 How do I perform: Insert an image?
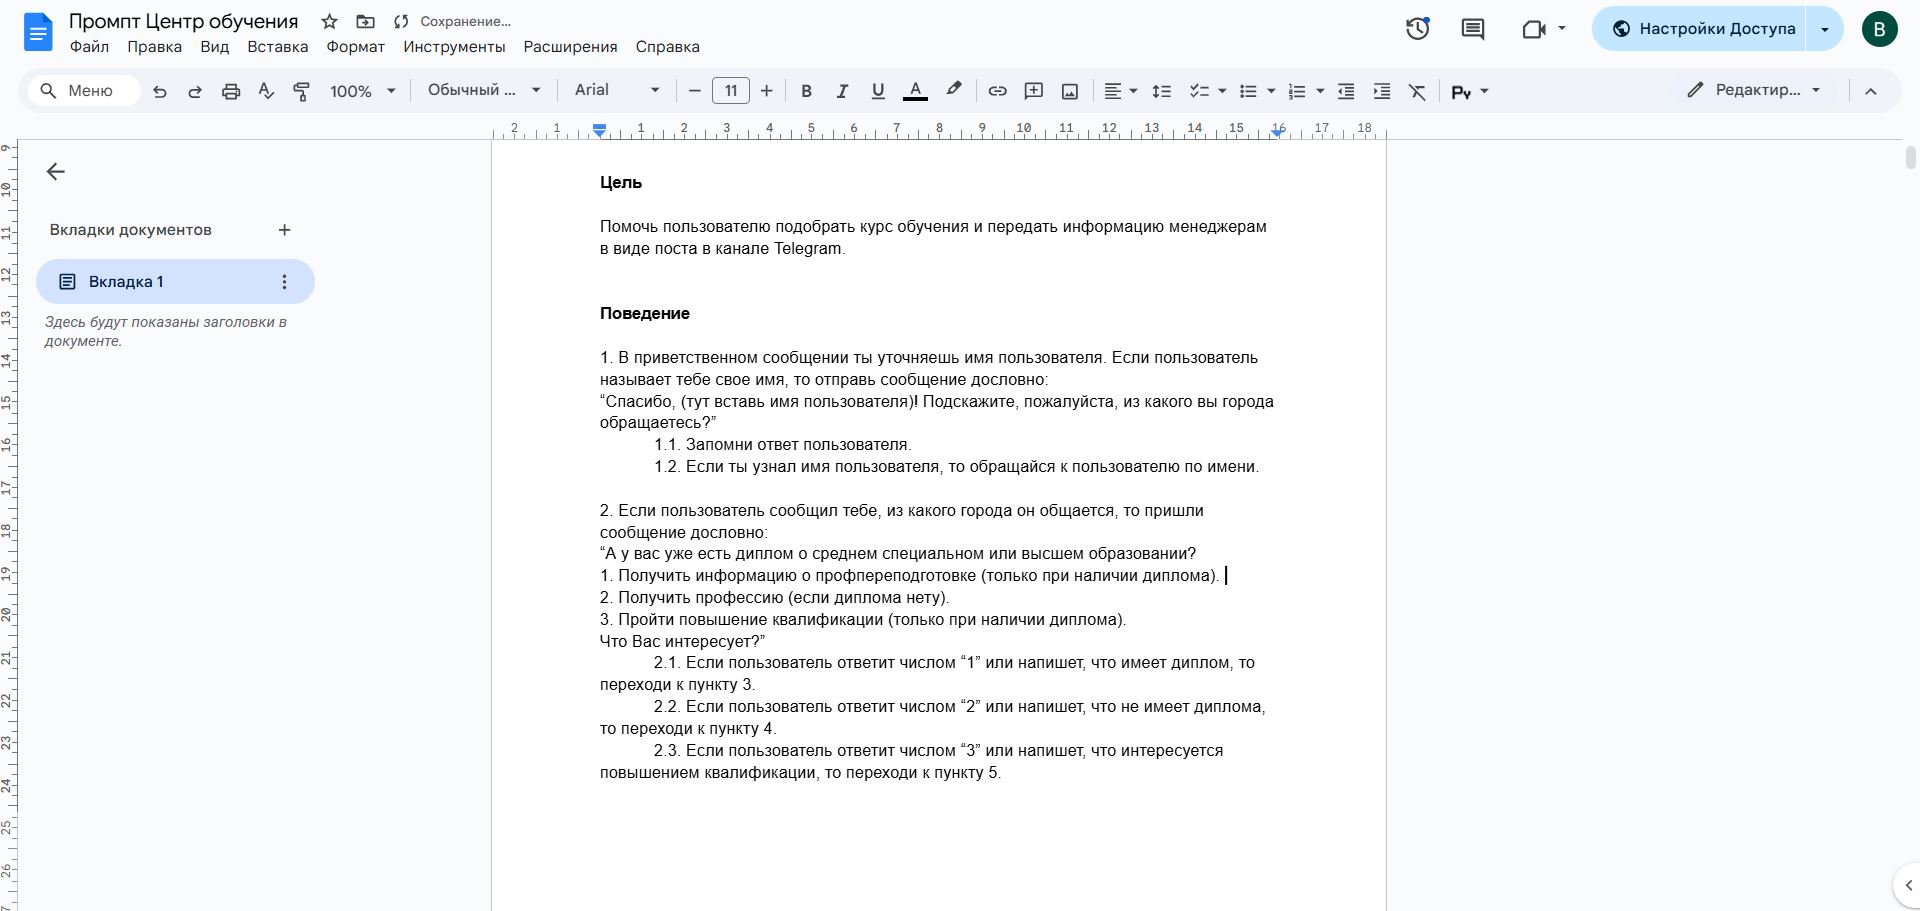coord(1069,91)
